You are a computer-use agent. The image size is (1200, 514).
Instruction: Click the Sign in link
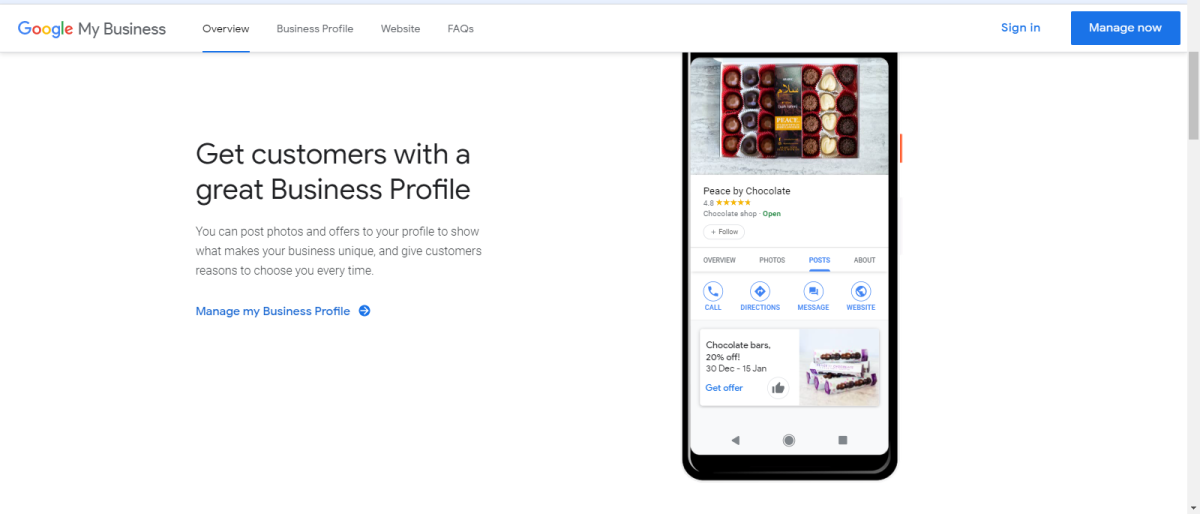1020,28
